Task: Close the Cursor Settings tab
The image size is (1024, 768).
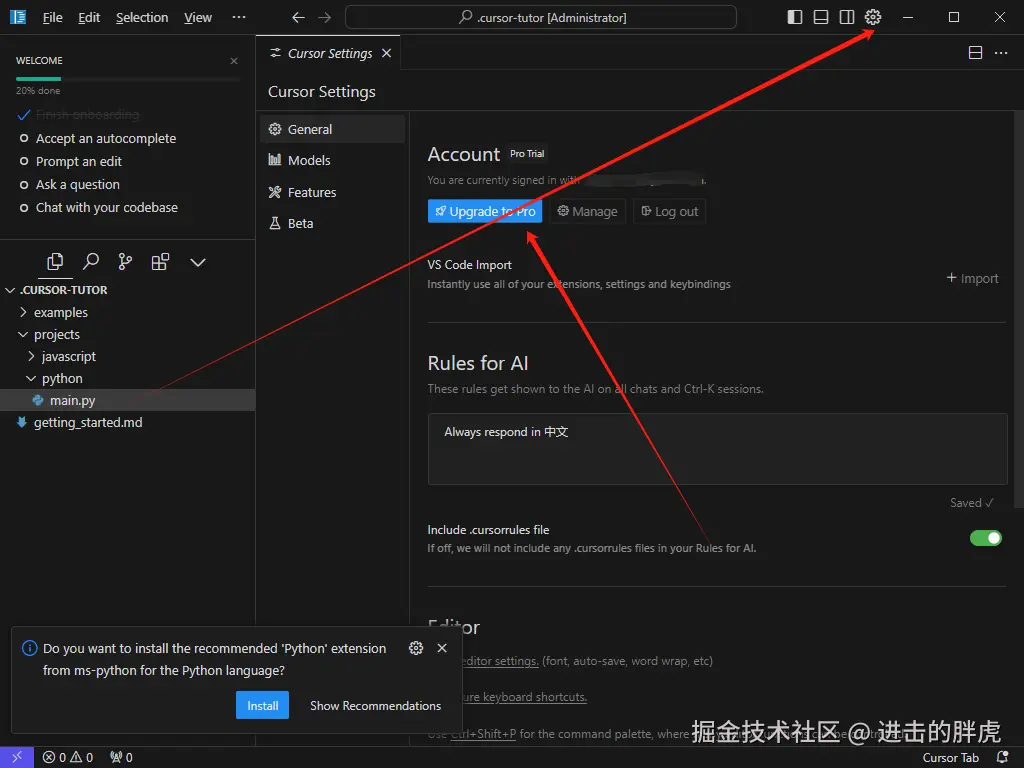Action: pos(387,53)
